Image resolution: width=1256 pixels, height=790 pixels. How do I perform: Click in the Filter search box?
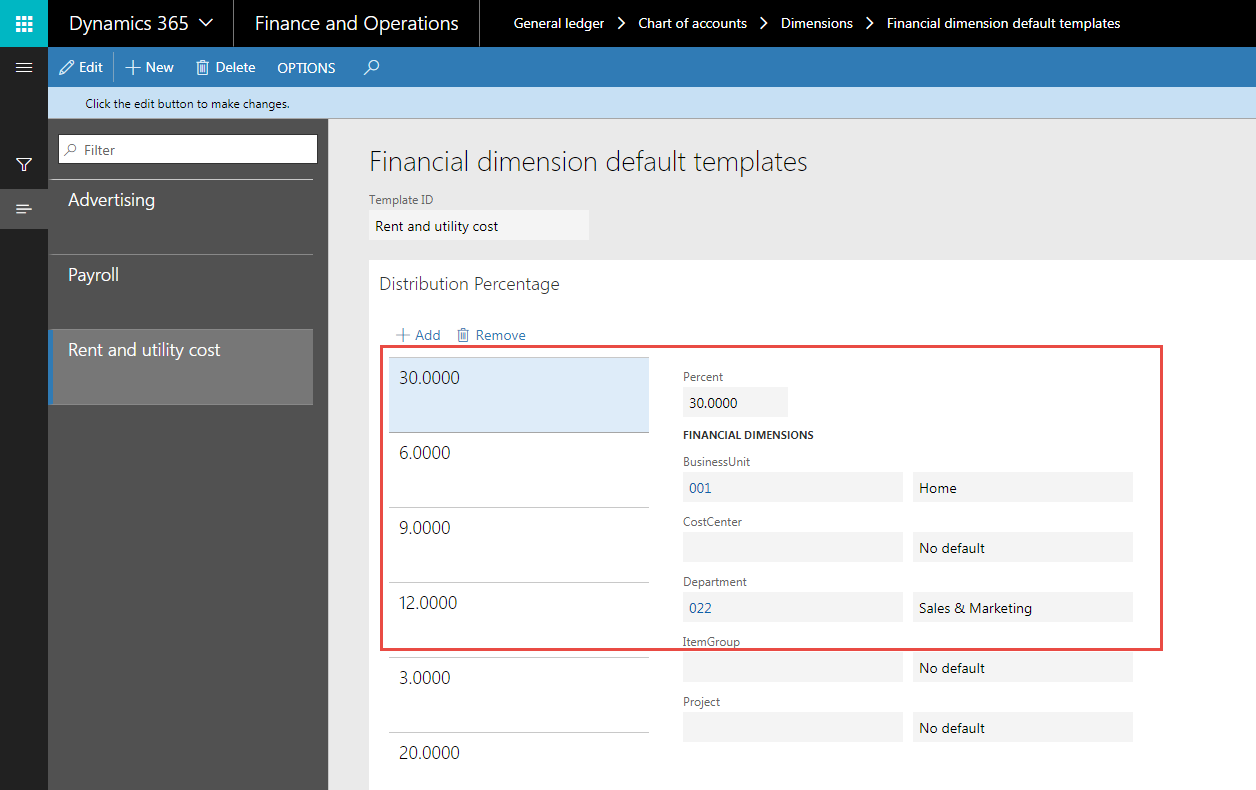pyautogui.click(x=188, y=150)
